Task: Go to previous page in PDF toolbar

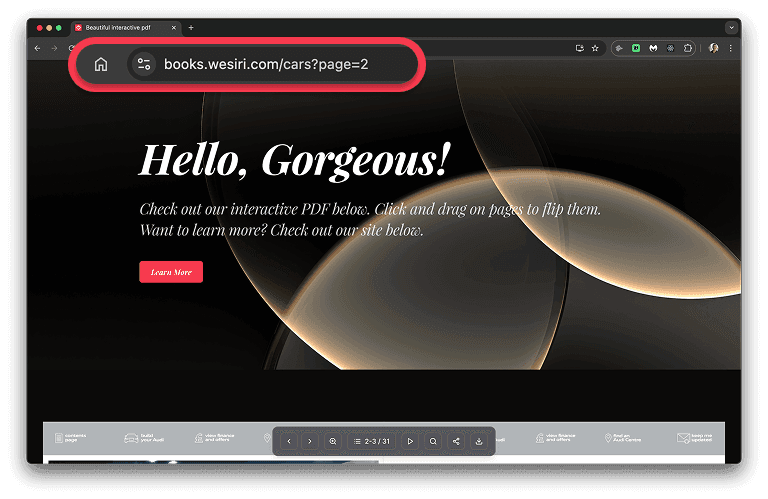Action: tap(289, 441)
